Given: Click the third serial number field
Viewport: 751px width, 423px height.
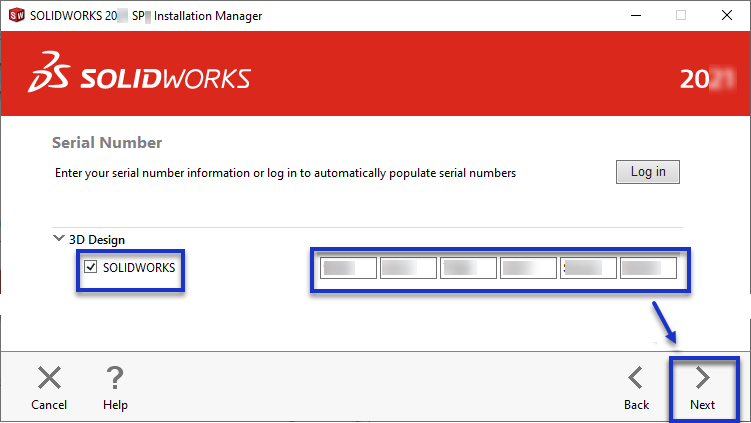Looking at the screenshot, I should click(468, 268).
